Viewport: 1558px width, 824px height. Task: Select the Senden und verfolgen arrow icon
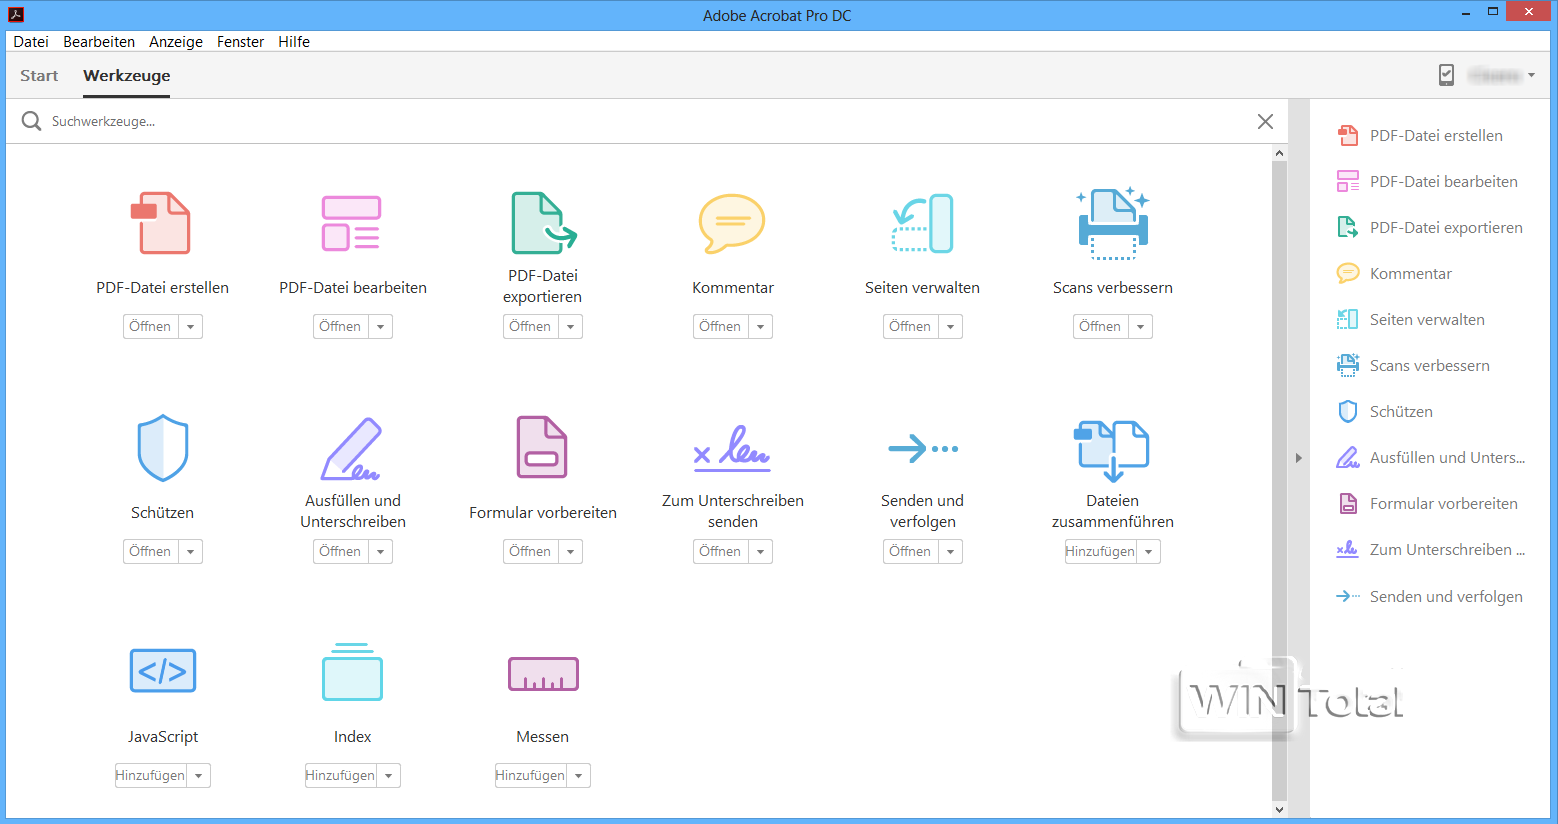click(x=923, y=449)
